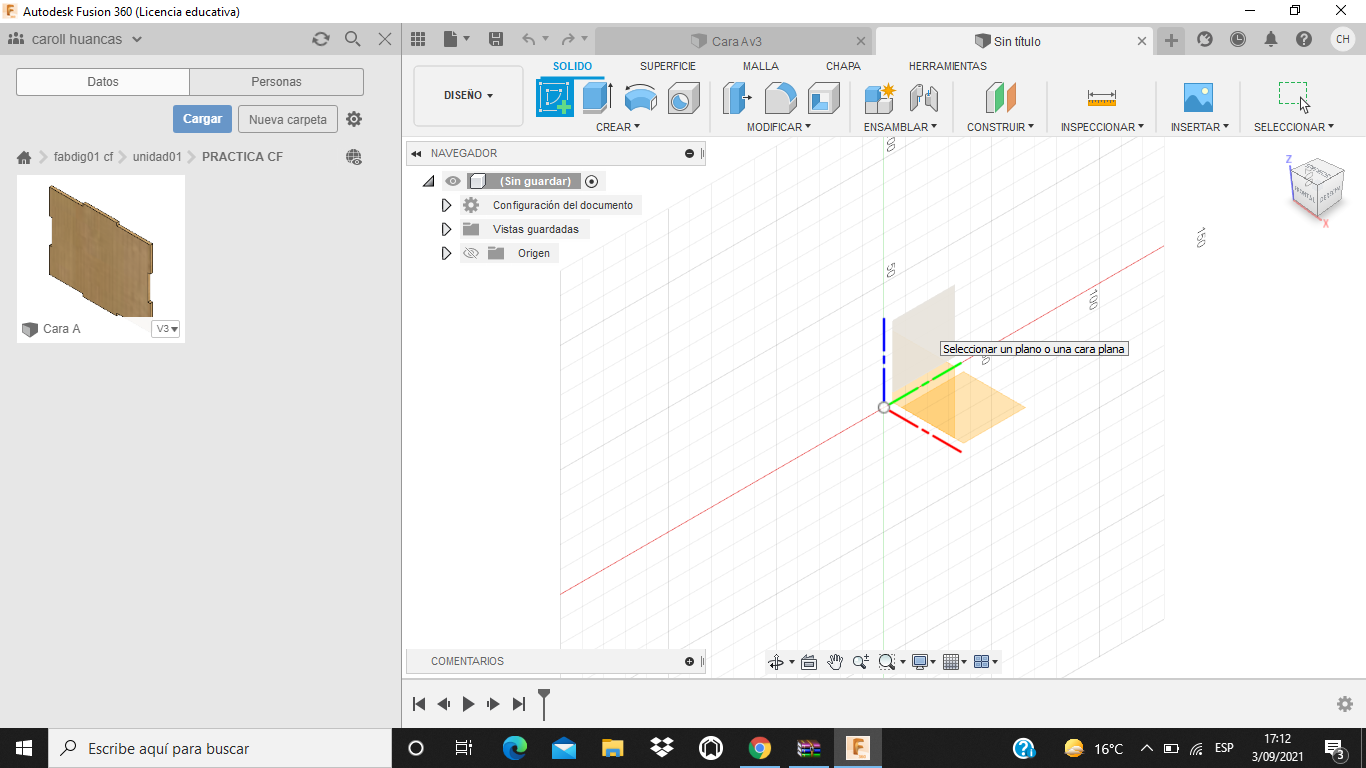Undo the last action

click(x=529, y=39)
